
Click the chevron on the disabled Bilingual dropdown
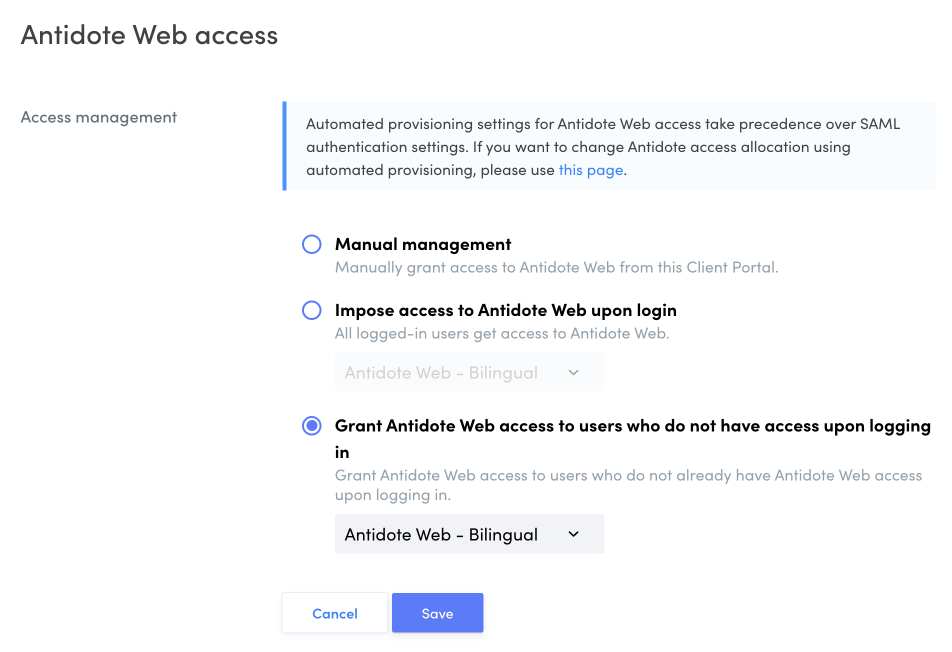[x=574, y=372]
